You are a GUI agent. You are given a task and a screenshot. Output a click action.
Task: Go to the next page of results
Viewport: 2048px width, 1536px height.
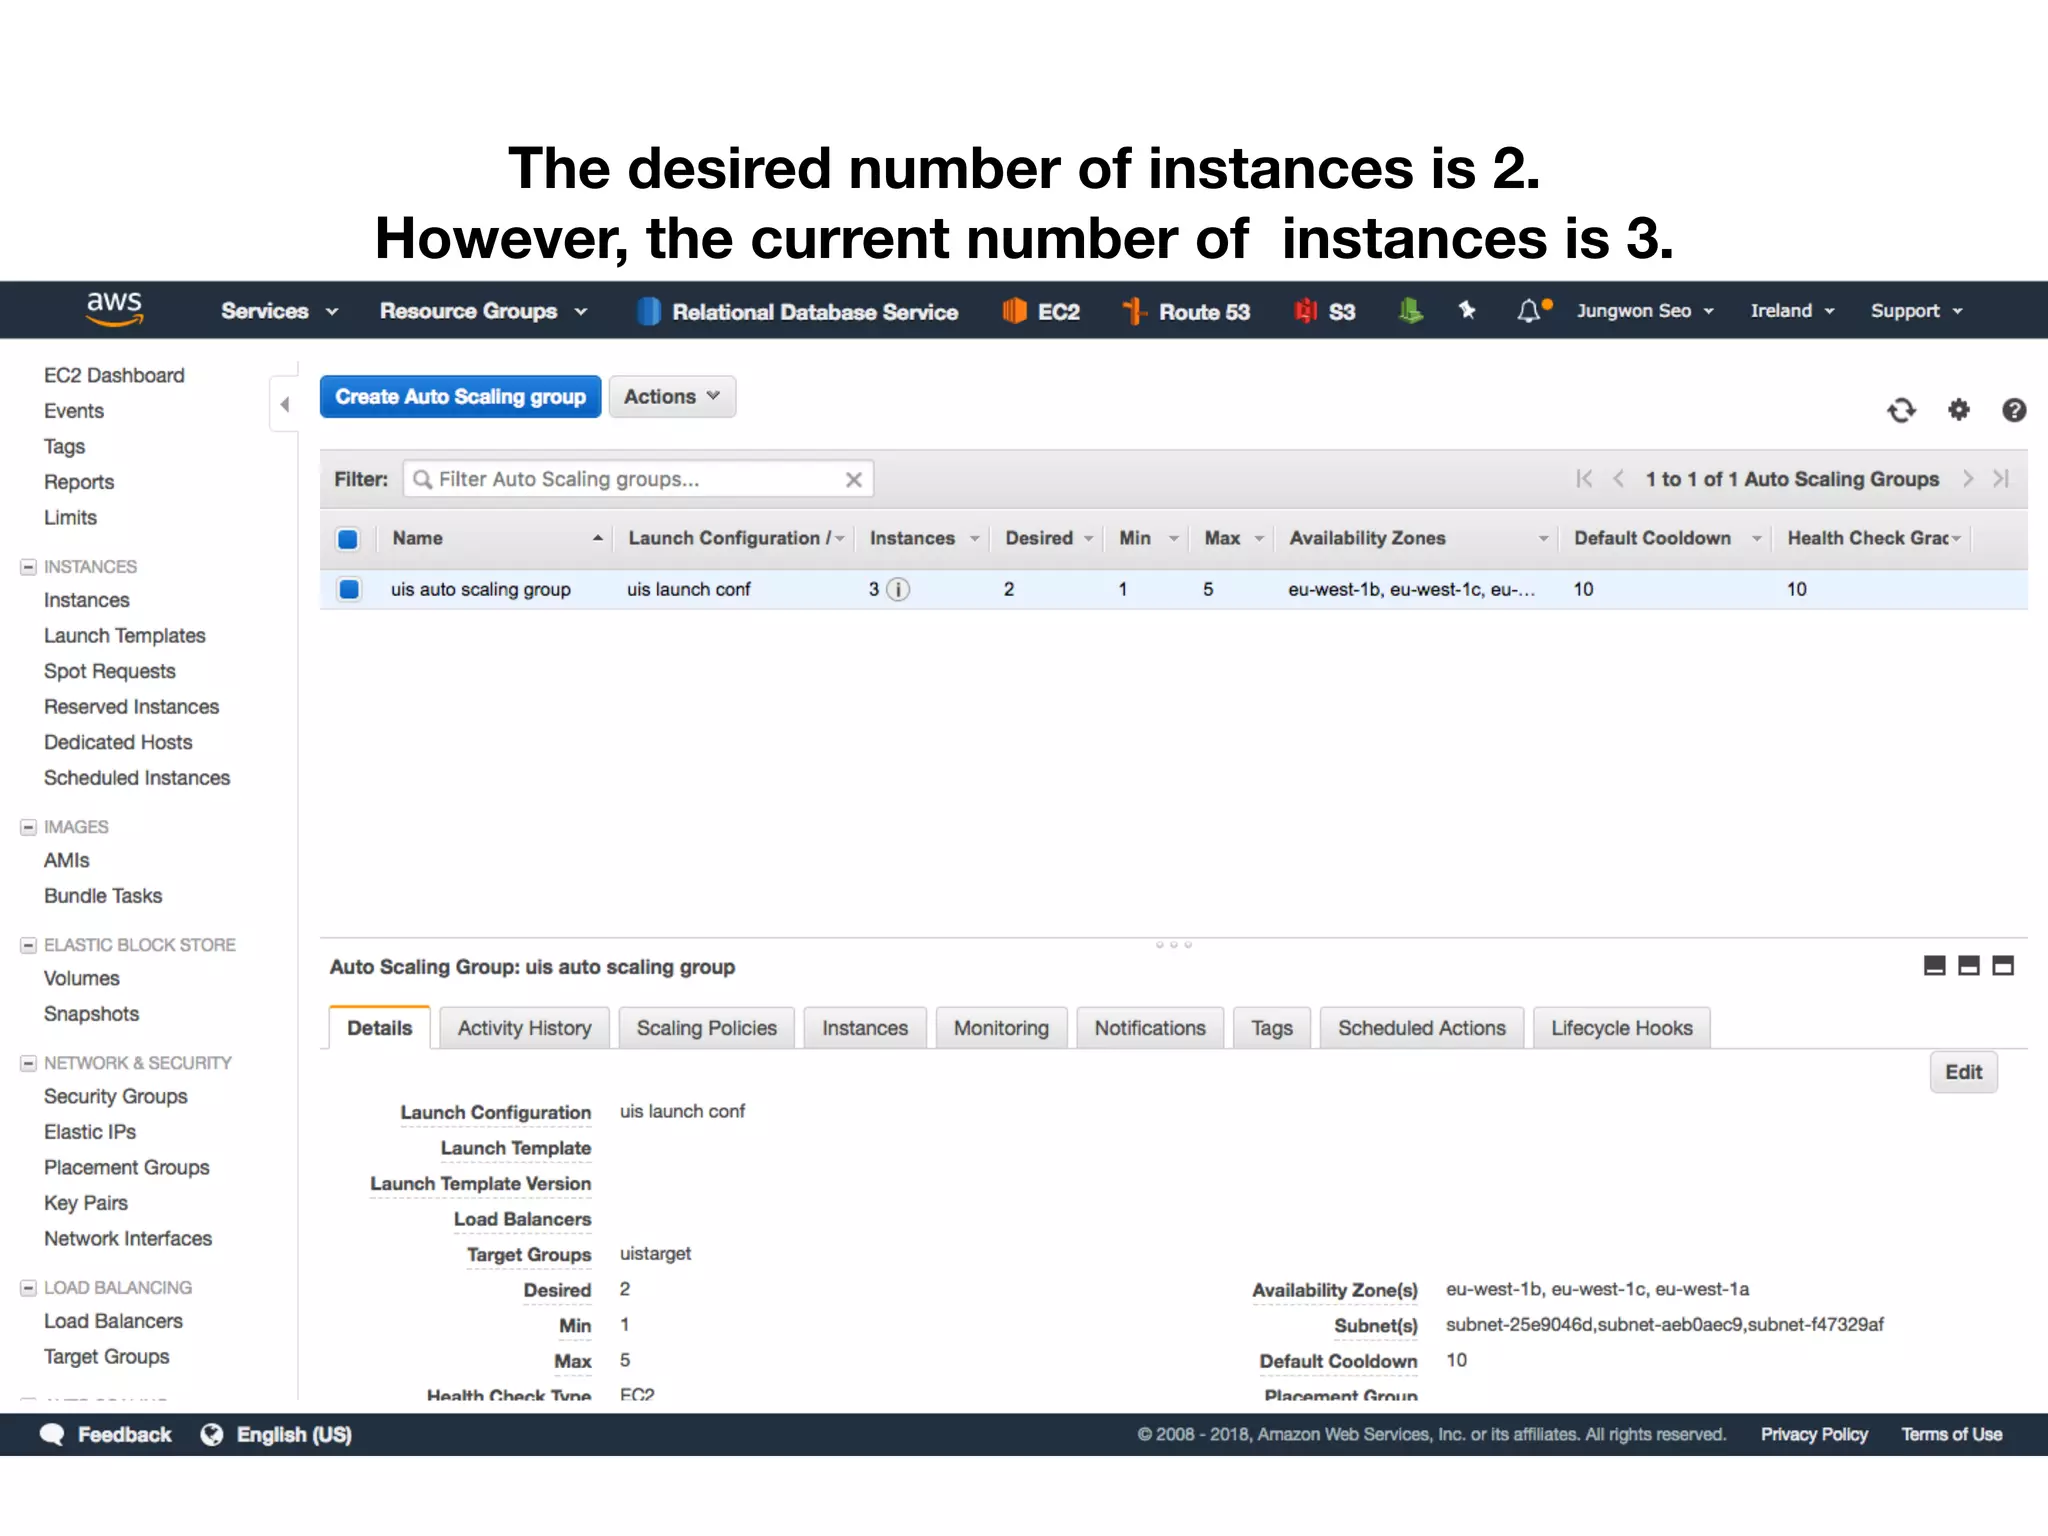1968,479
